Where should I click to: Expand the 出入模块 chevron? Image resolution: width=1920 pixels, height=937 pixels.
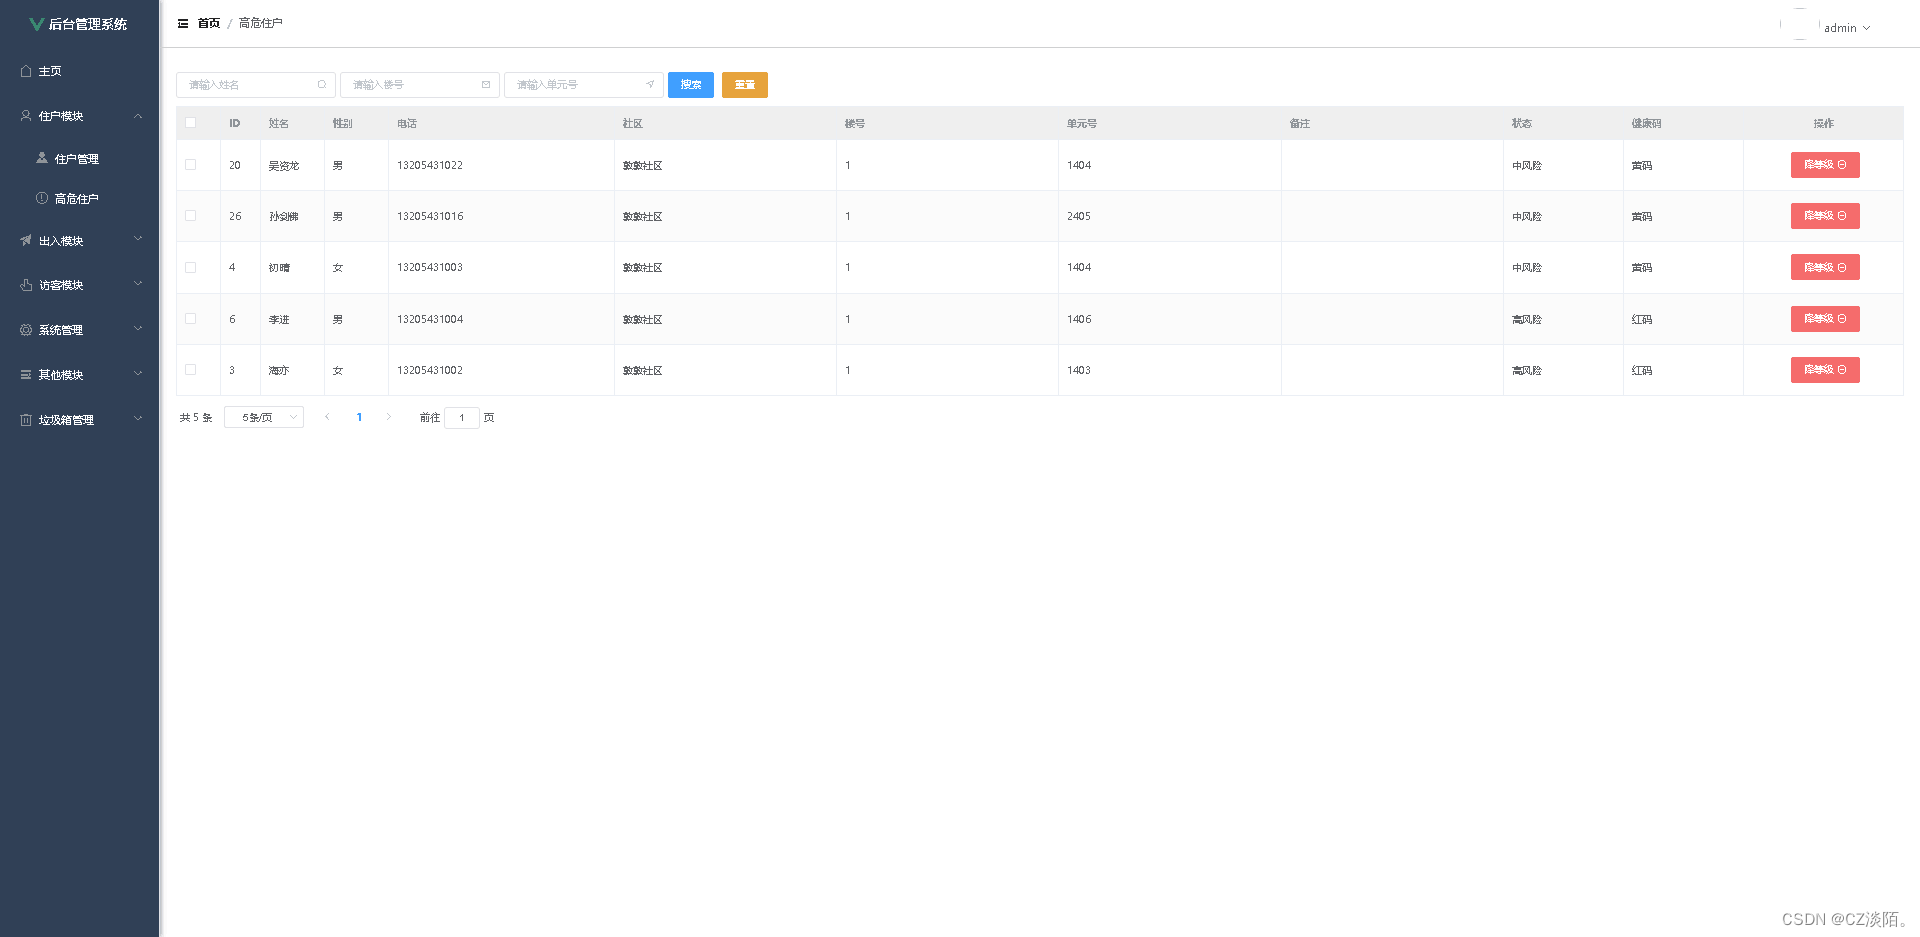pos(138,239)
